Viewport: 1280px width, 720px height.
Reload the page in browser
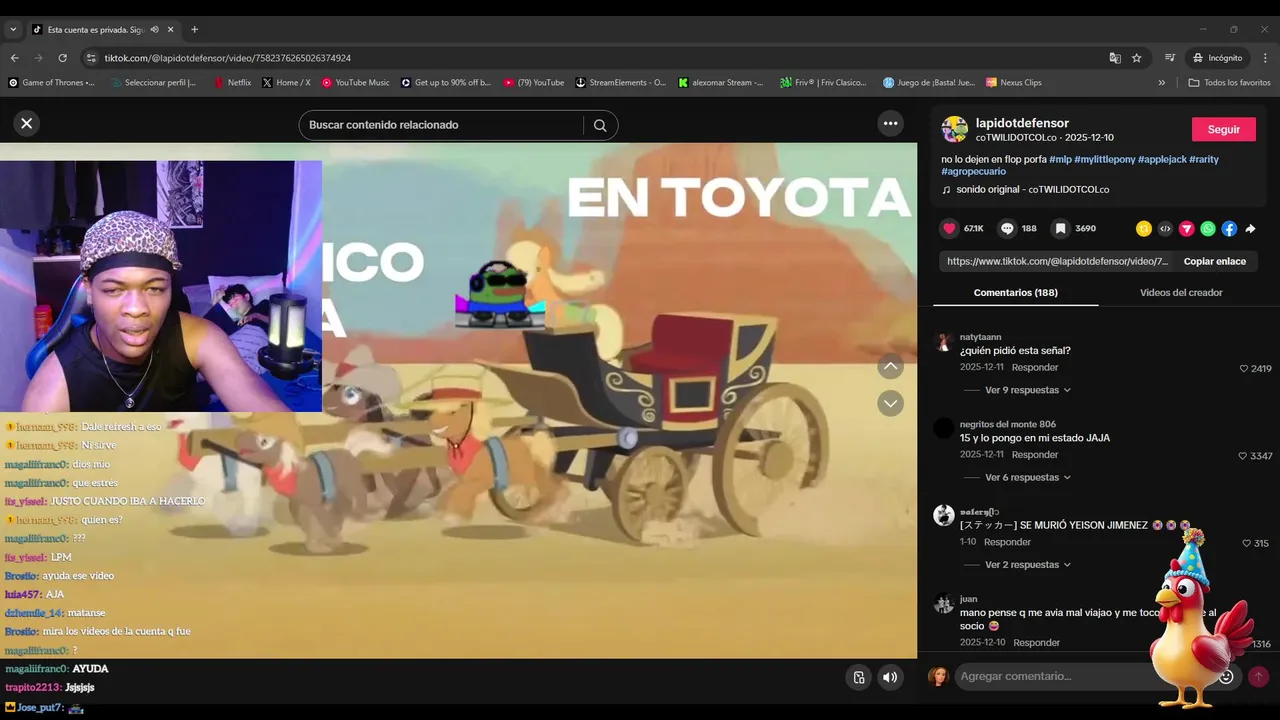tap(62, 58)
